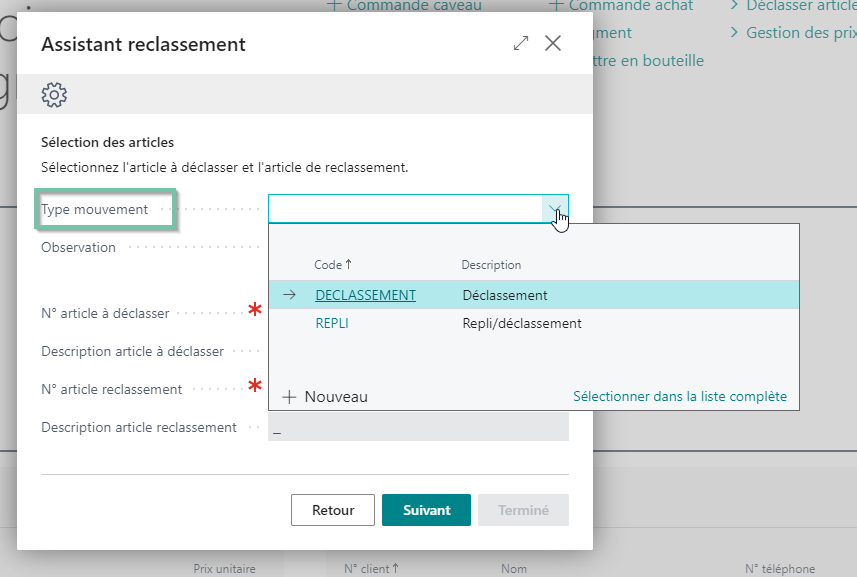Close the Assistant reclassement dialog
The image size is (857, 577).
553,43
